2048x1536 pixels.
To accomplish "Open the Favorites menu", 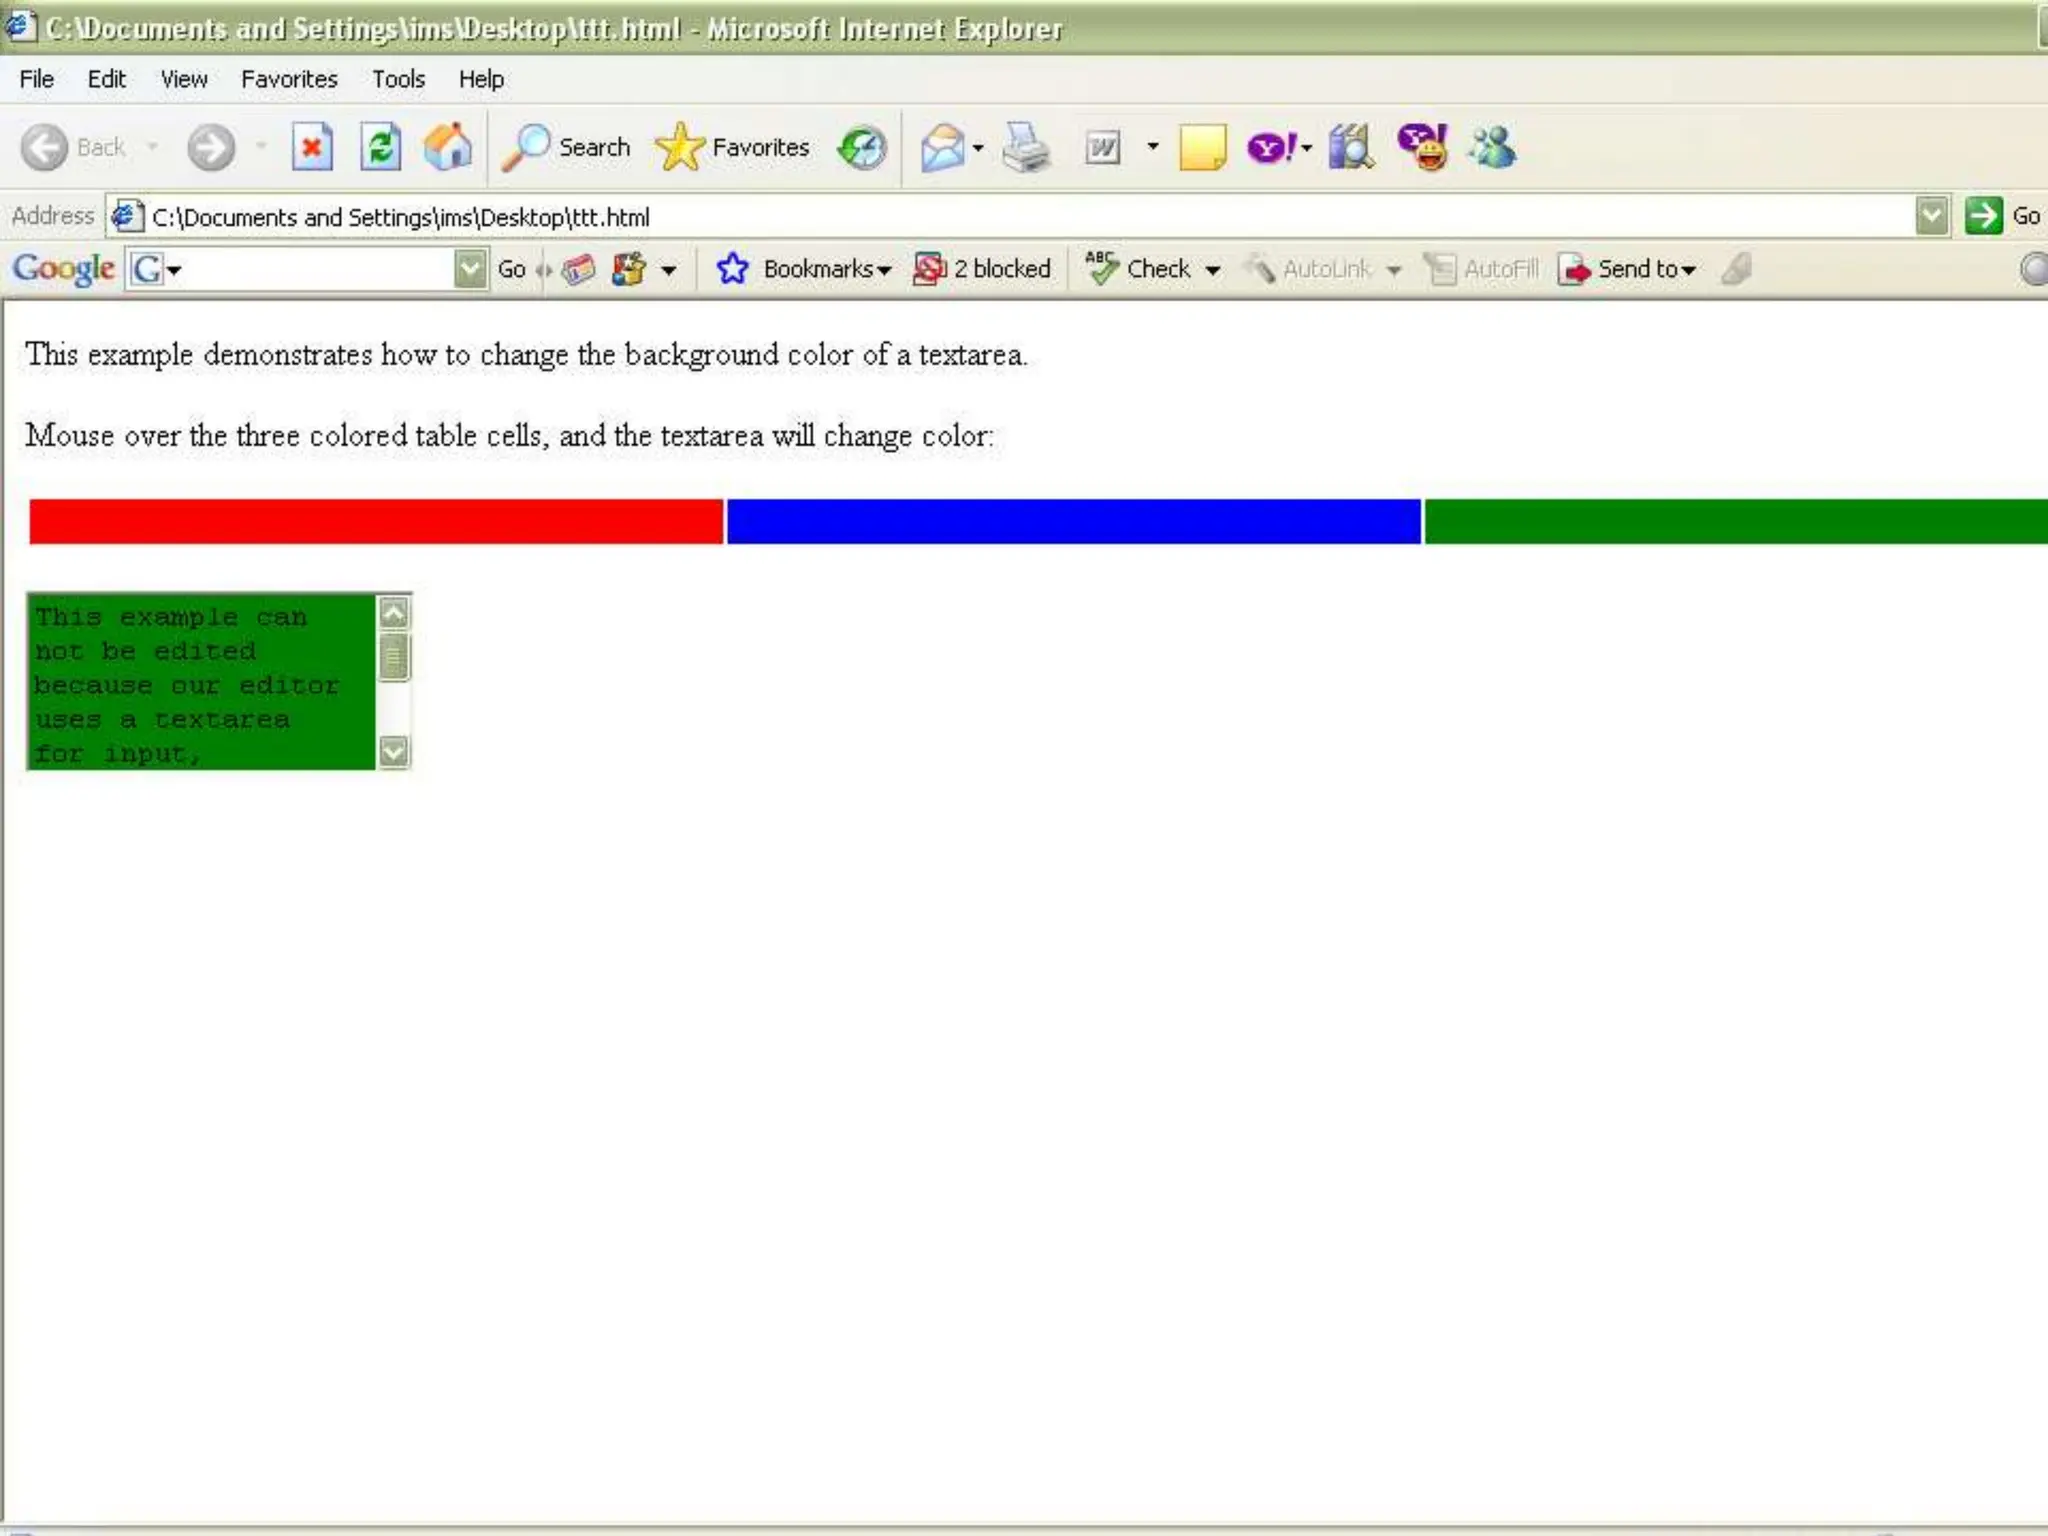I will 289,79.
